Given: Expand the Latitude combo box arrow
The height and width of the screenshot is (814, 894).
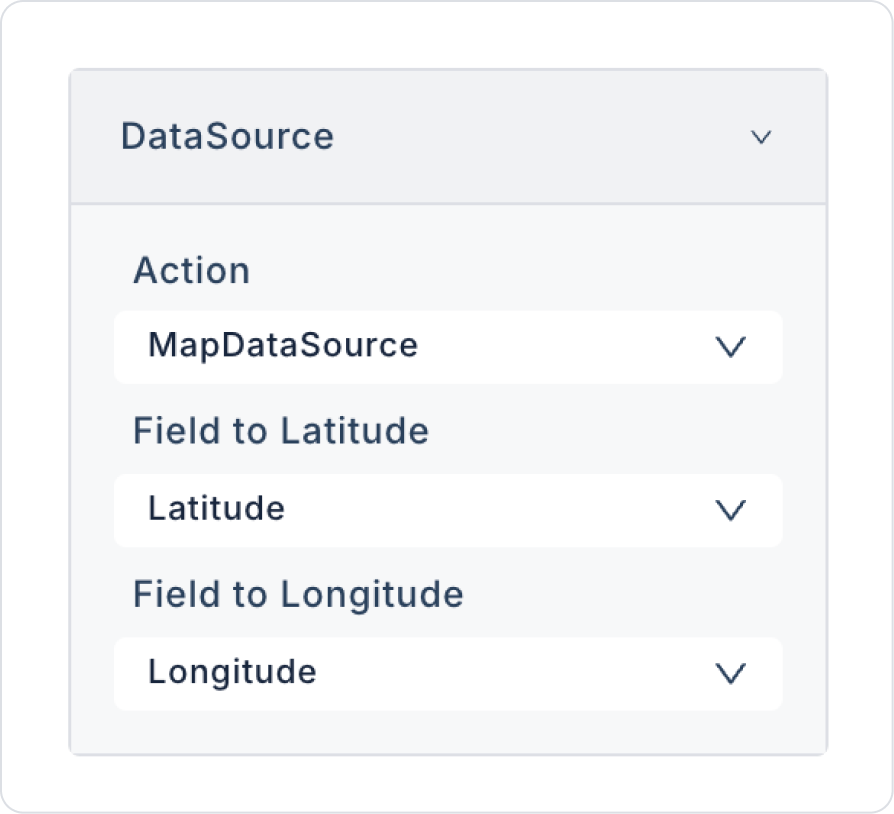Looking at the screenshot, I should click(x=732, y=510).
